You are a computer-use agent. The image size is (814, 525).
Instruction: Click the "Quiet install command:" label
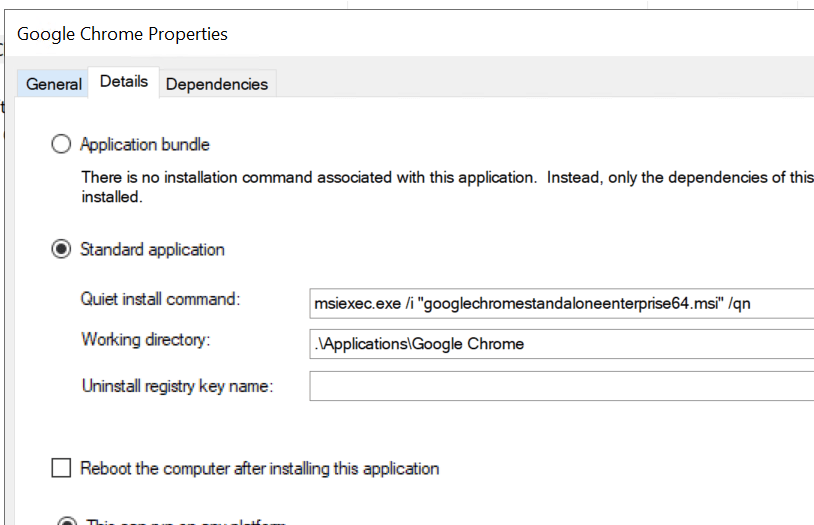(161, 299)
